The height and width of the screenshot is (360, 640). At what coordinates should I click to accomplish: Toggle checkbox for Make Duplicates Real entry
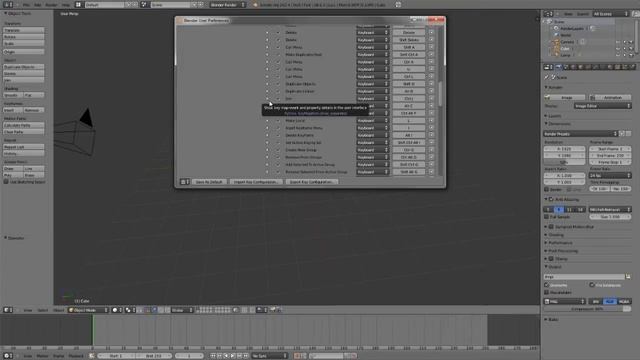pos(278,55)
